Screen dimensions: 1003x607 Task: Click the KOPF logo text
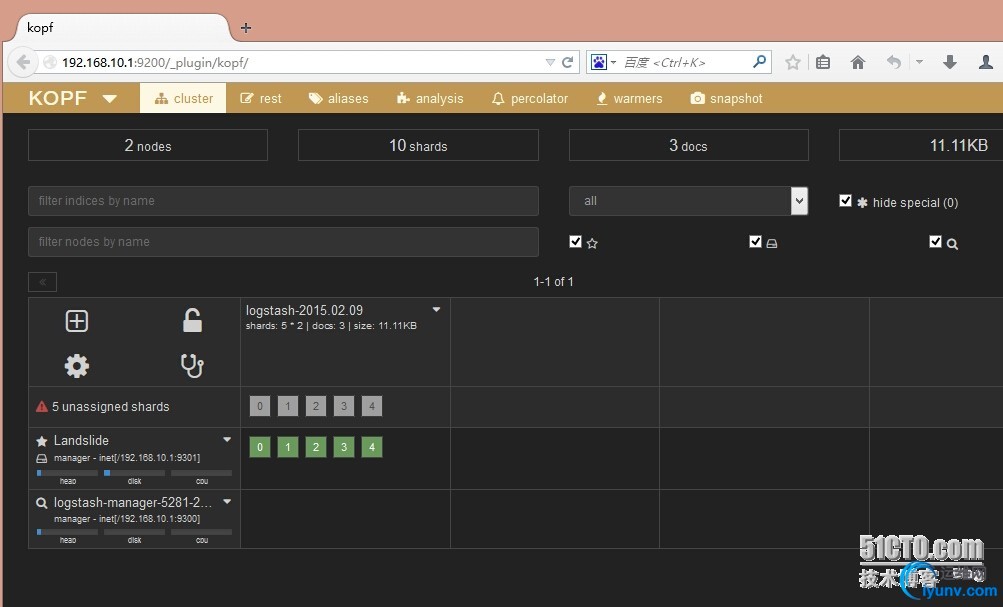[58, 99]
